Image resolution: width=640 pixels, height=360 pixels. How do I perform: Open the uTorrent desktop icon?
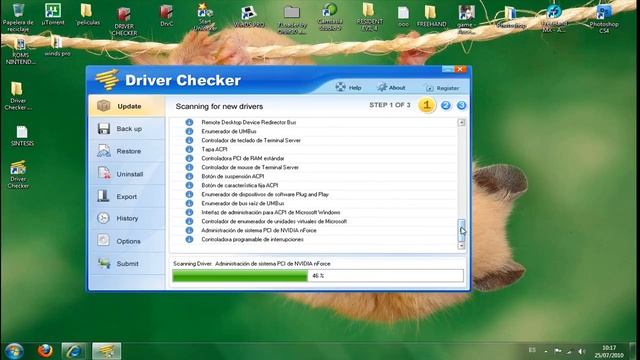(x=53, y=15)
